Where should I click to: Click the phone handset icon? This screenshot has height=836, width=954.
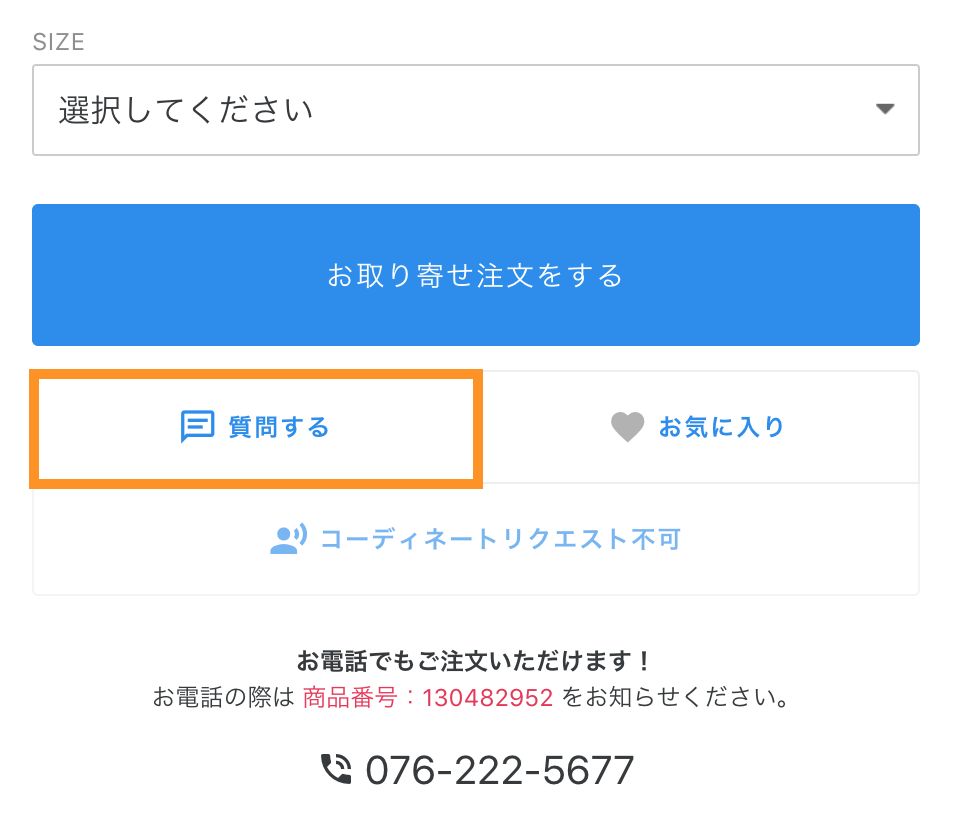click(336, 769)
